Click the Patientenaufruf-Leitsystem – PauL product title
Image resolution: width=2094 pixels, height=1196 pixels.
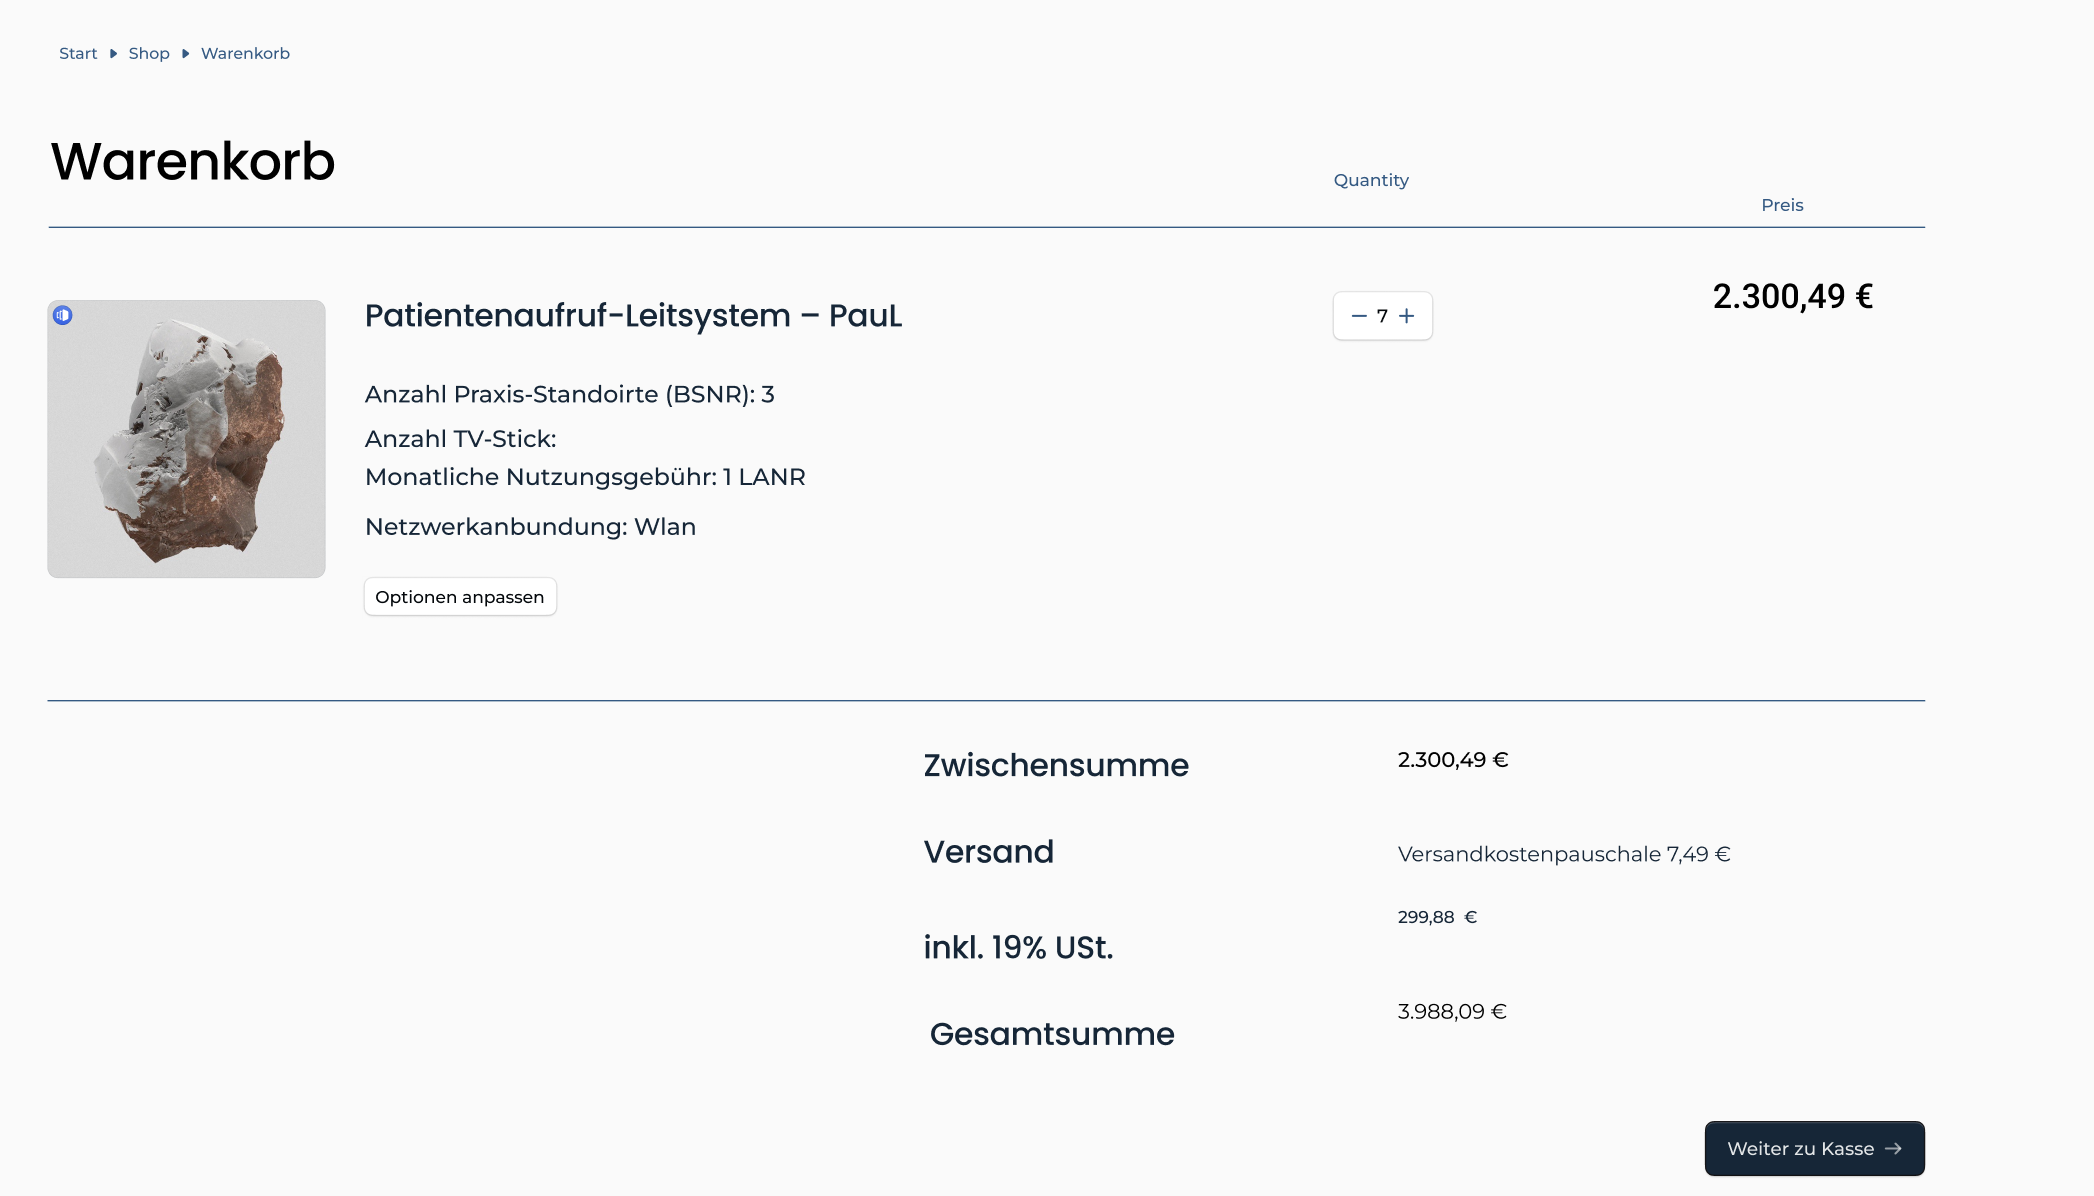click(x=633, y=316)
